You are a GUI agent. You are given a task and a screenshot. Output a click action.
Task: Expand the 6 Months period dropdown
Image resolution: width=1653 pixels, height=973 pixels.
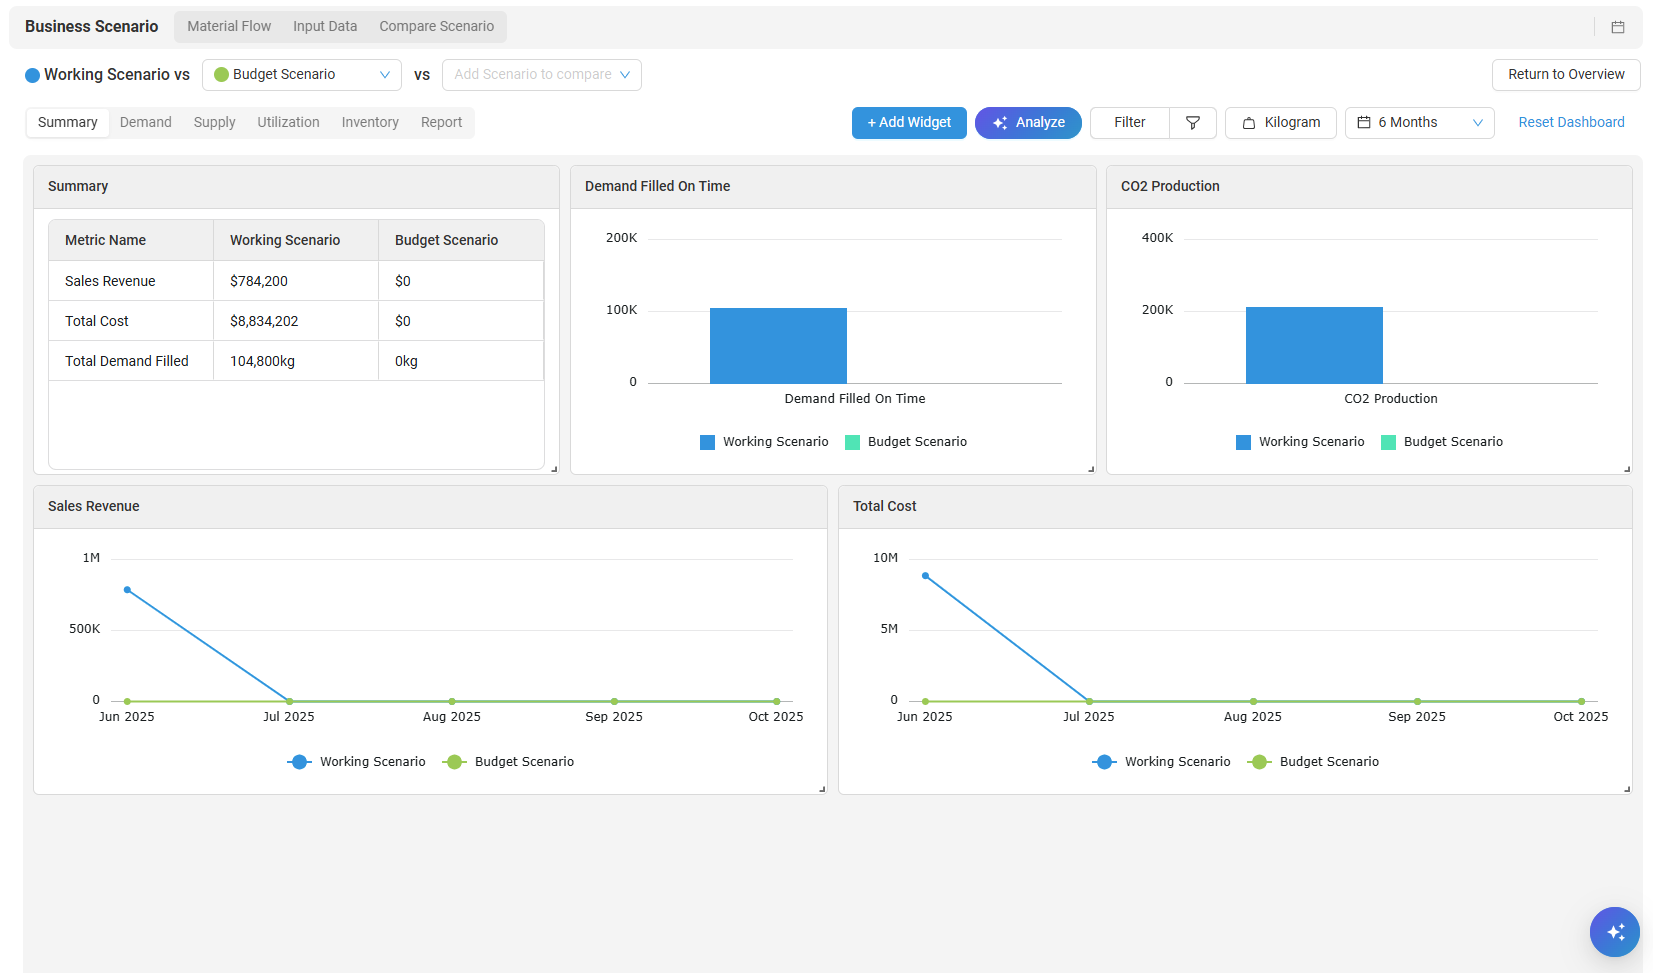click(x=1420, y=123)
